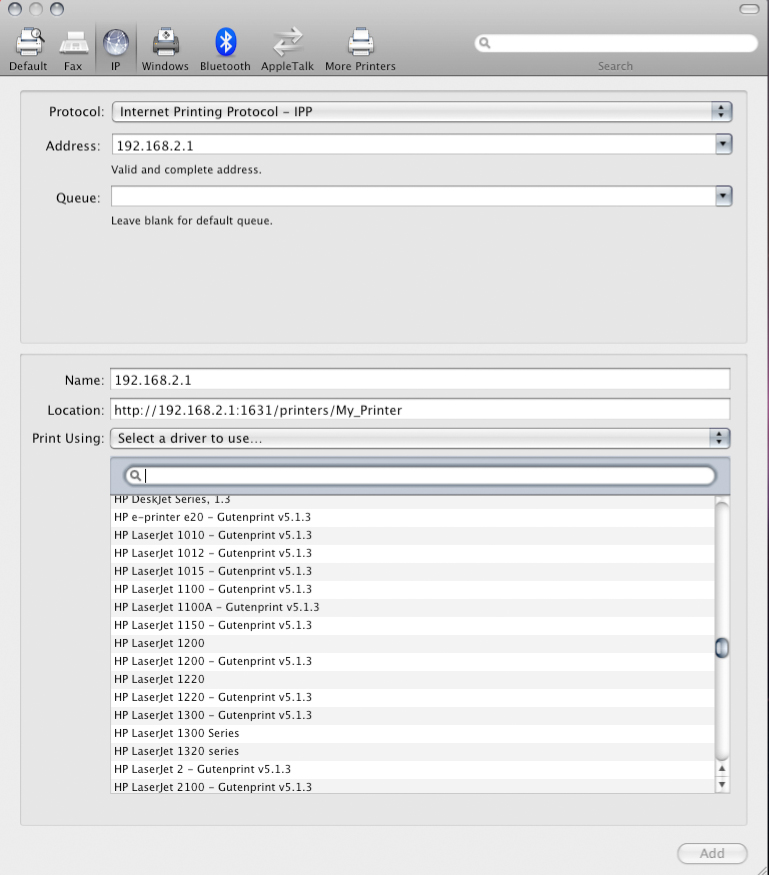Select HP LaserJet 2100 – Gutenprint v5.1.3
Viewport: 769px width, 875px height.
click(412, 786)
